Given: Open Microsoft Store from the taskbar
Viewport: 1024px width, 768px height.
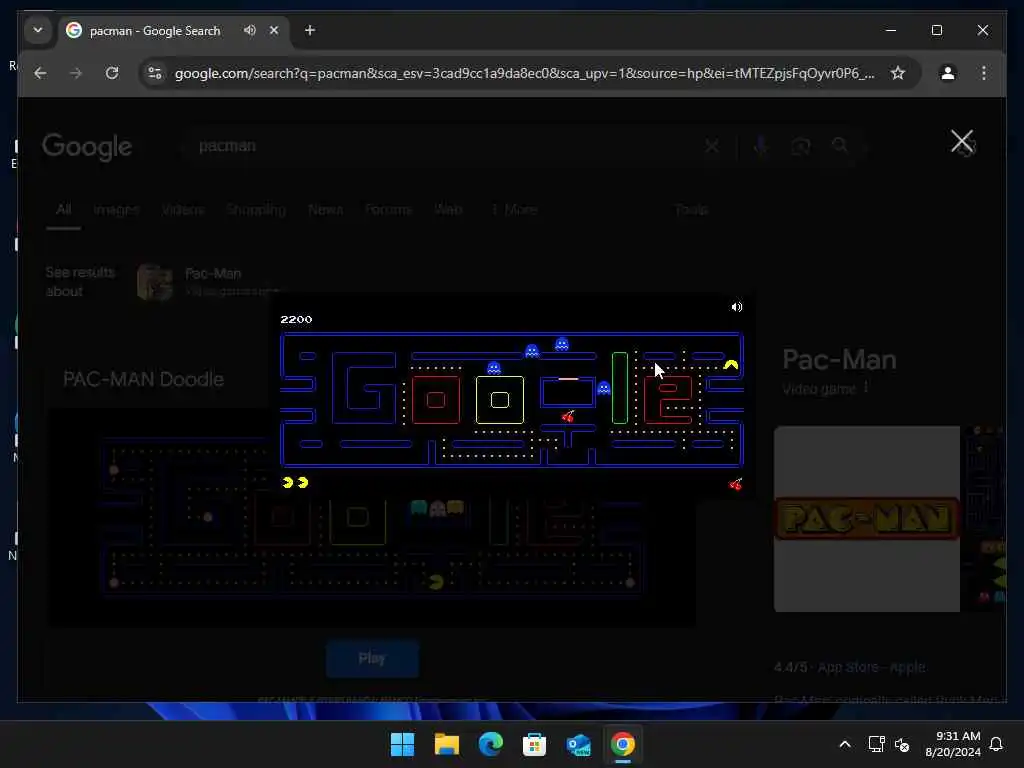Looking at the screenshot, I should point(534,744).
